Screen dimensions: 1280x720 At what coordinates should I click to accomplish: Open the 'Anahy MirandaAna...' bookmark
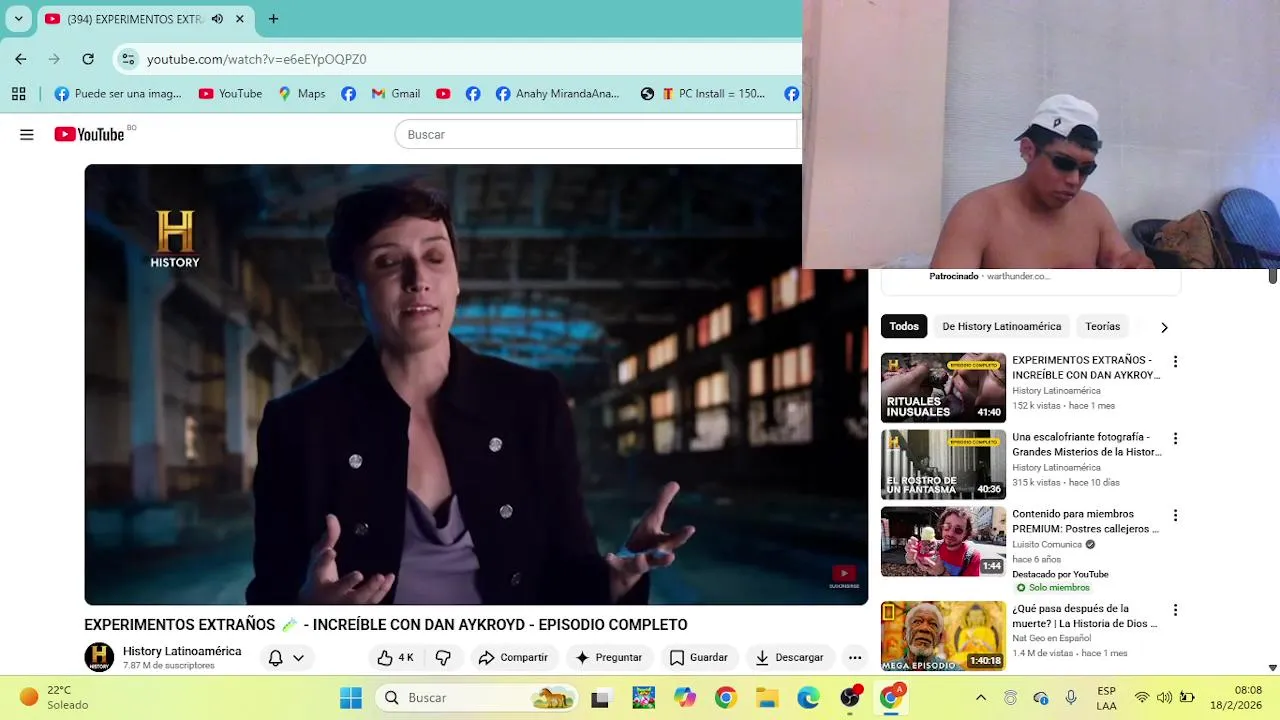point(557,94)
